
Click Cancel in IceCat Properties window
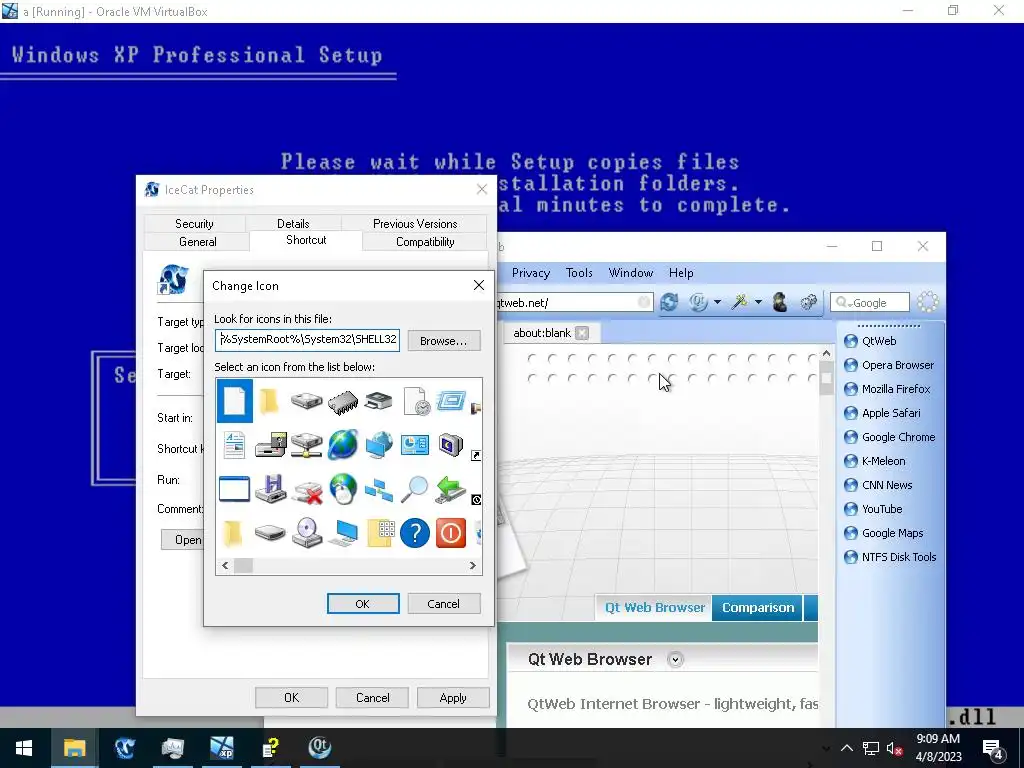(x=372, y=698)
